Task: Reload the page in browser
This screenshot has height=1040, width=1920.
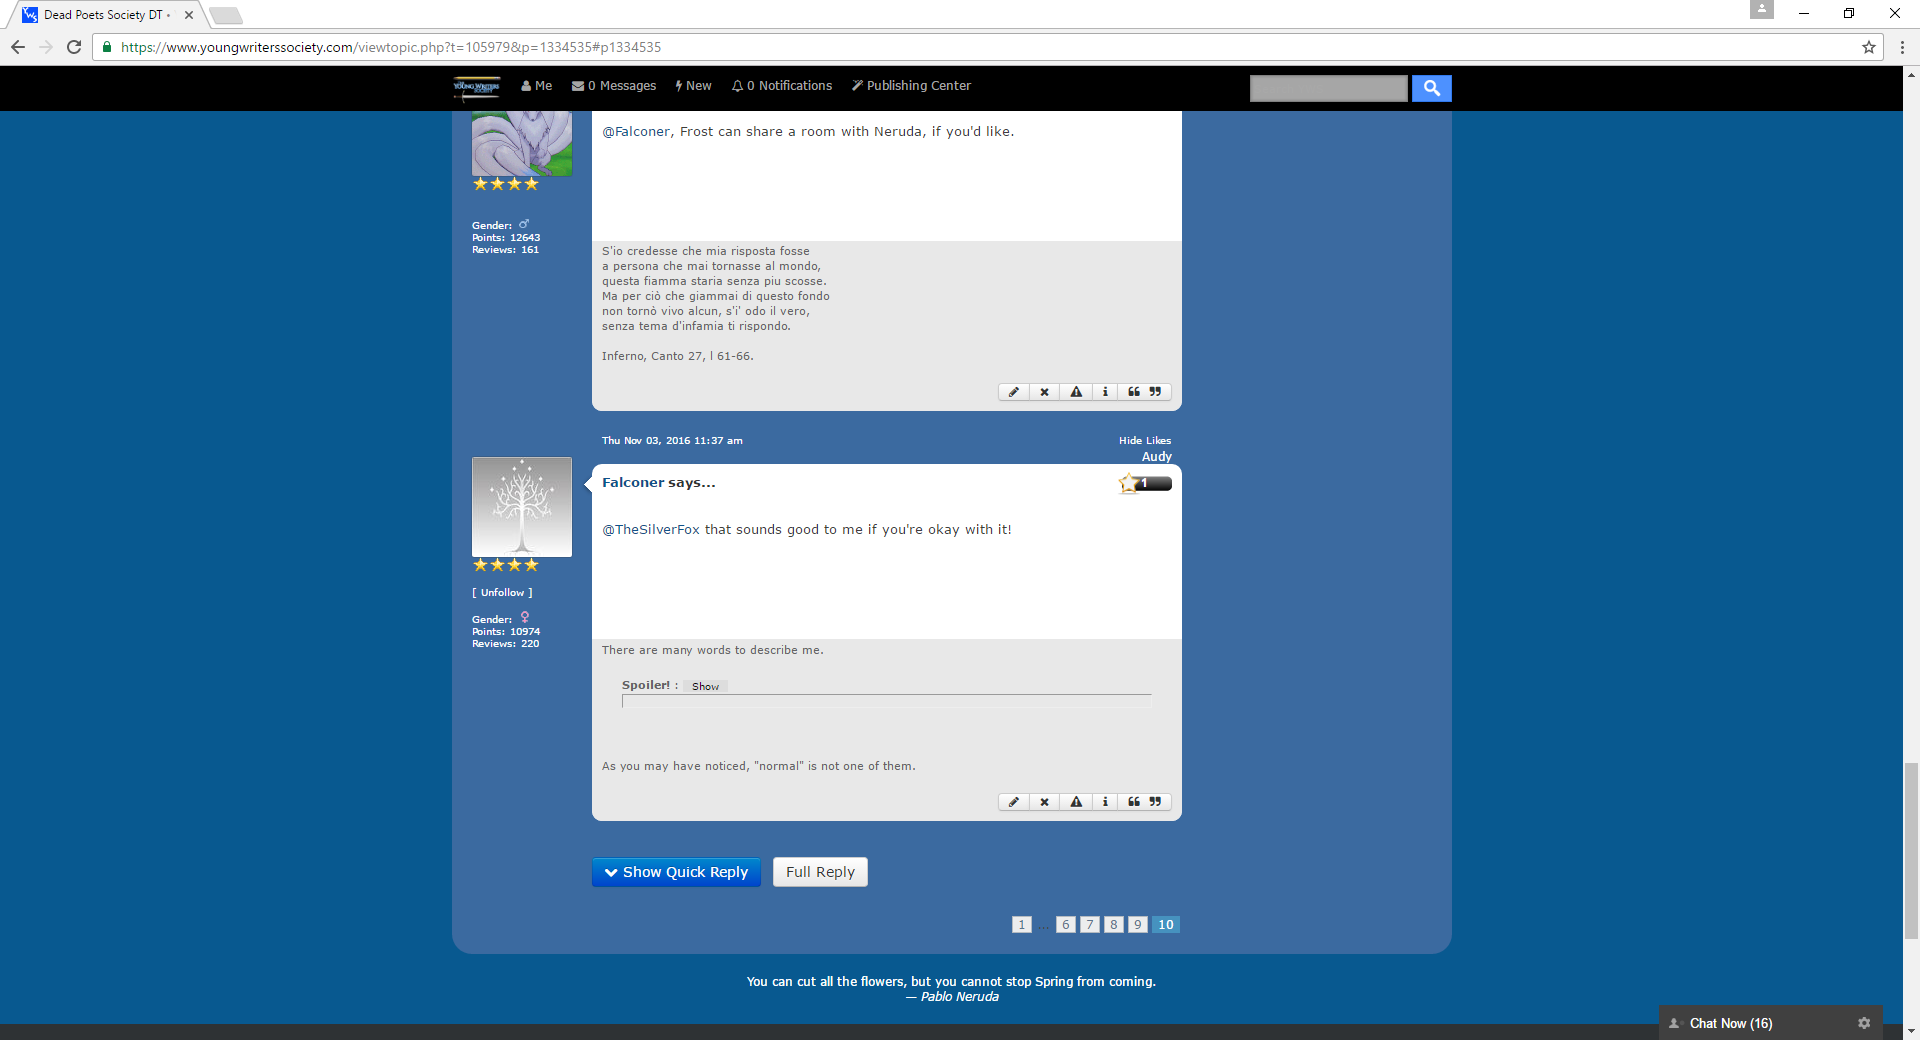Action: click(x=74, y=47)
